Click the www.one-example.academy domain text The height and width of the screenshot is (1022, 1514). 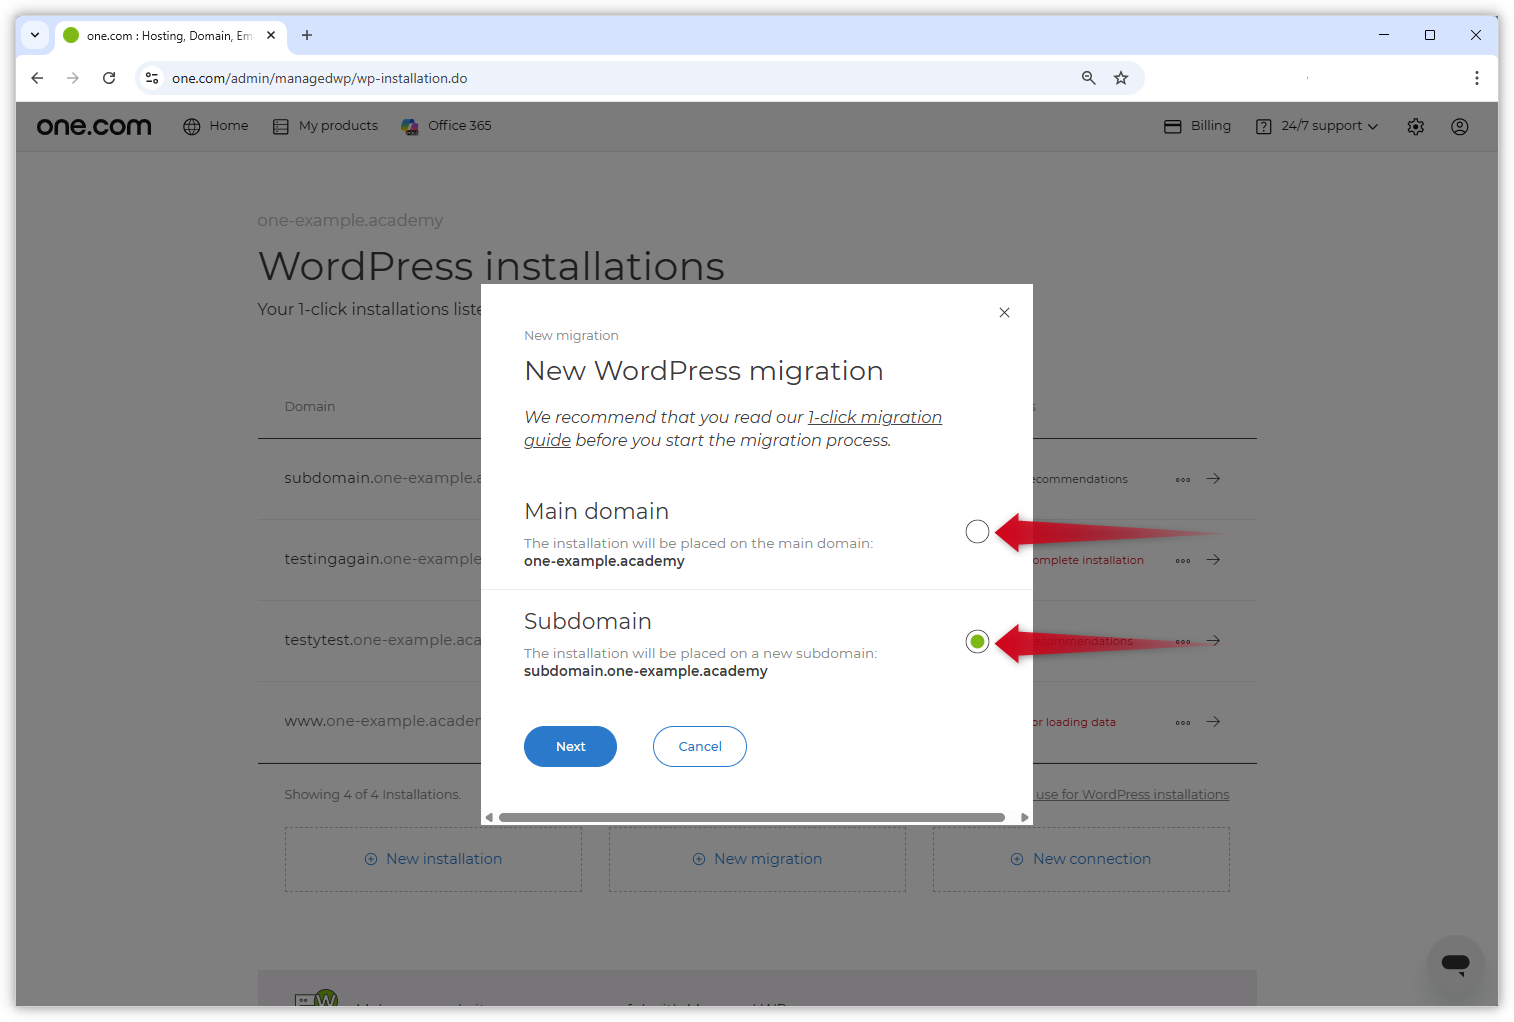click(382, 721)
